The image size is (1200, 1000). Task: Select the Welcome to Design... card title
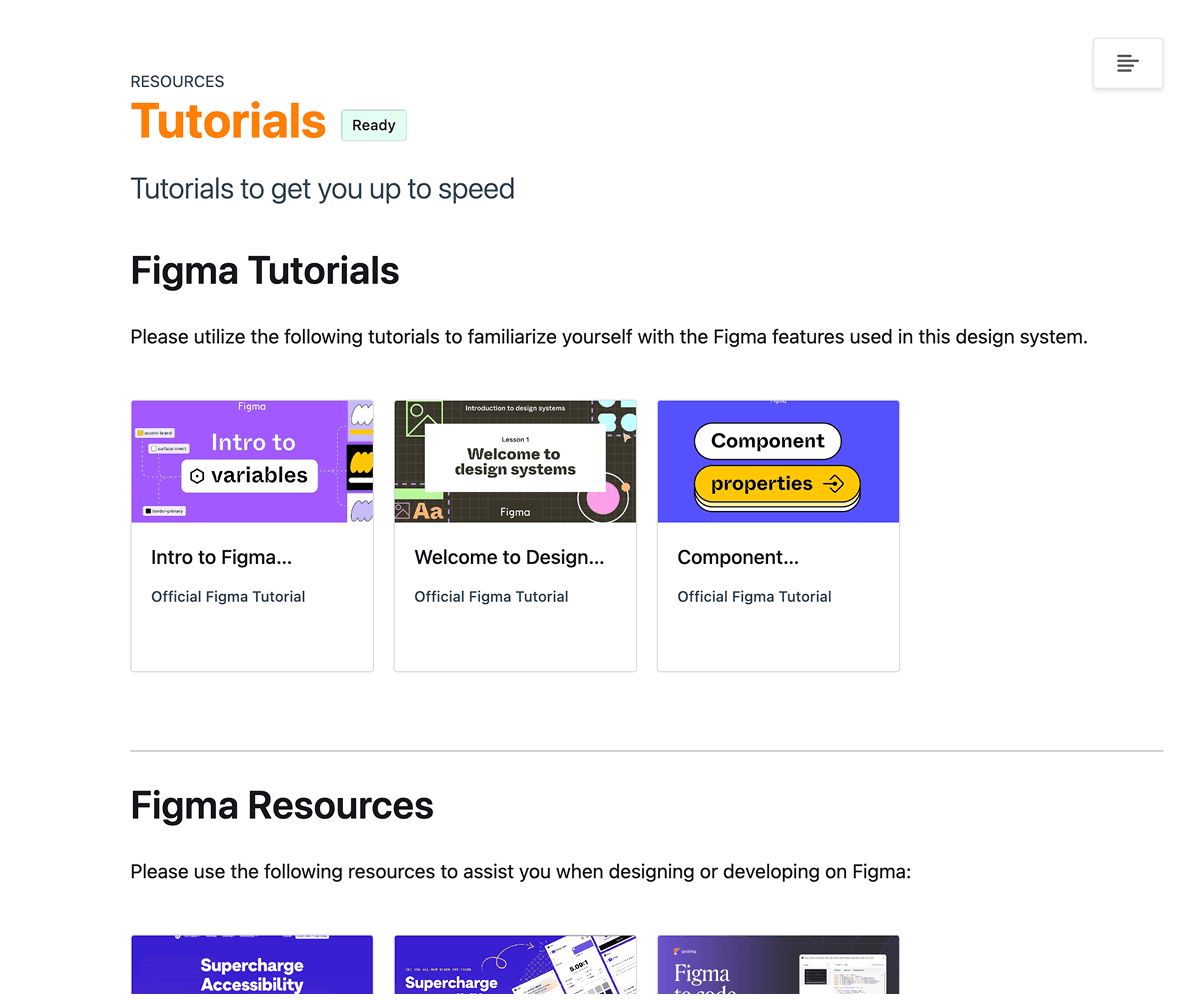tap(509, 557)
